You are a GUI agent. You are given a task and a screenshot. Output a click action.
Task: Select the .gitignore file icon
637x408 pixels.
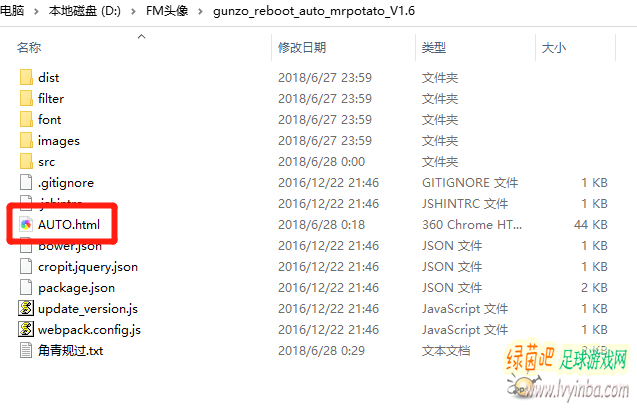coord(26,182)
